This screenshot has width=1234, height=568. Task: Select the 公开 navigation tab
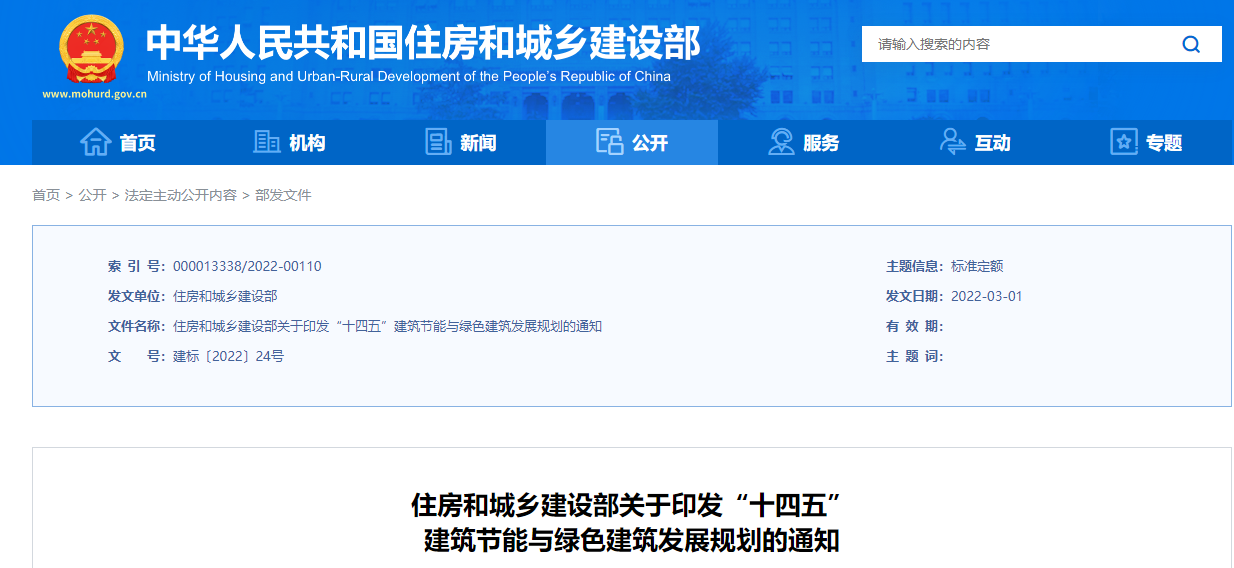tap(632, 142)
